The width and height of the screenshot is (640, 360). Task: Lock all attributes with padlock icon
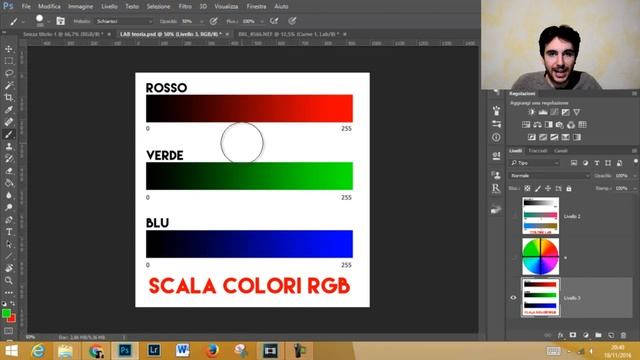(x=569, y=188)
